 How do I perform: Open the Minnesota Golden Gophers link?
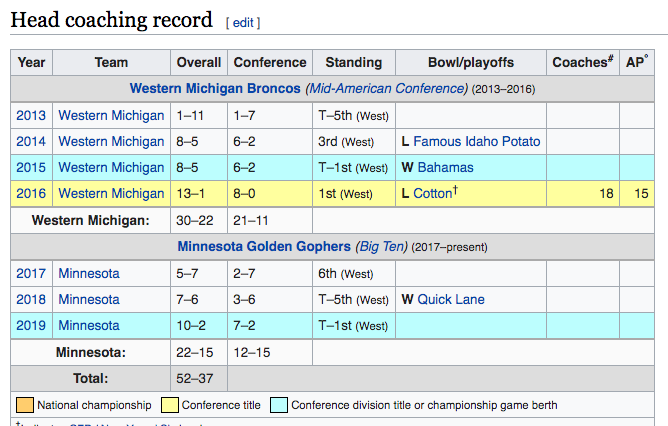coord(264,246)
